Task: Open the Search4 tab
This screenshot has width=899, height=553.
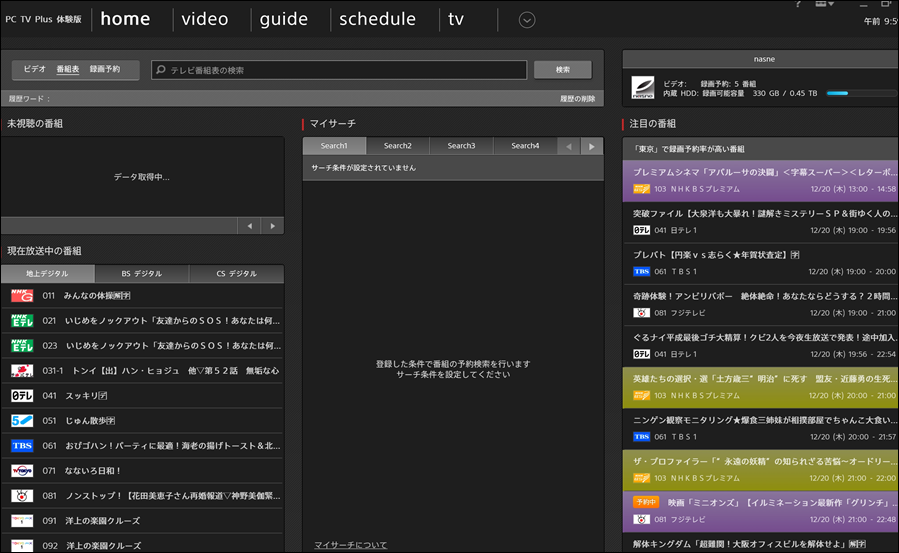Action: (525, 146)
